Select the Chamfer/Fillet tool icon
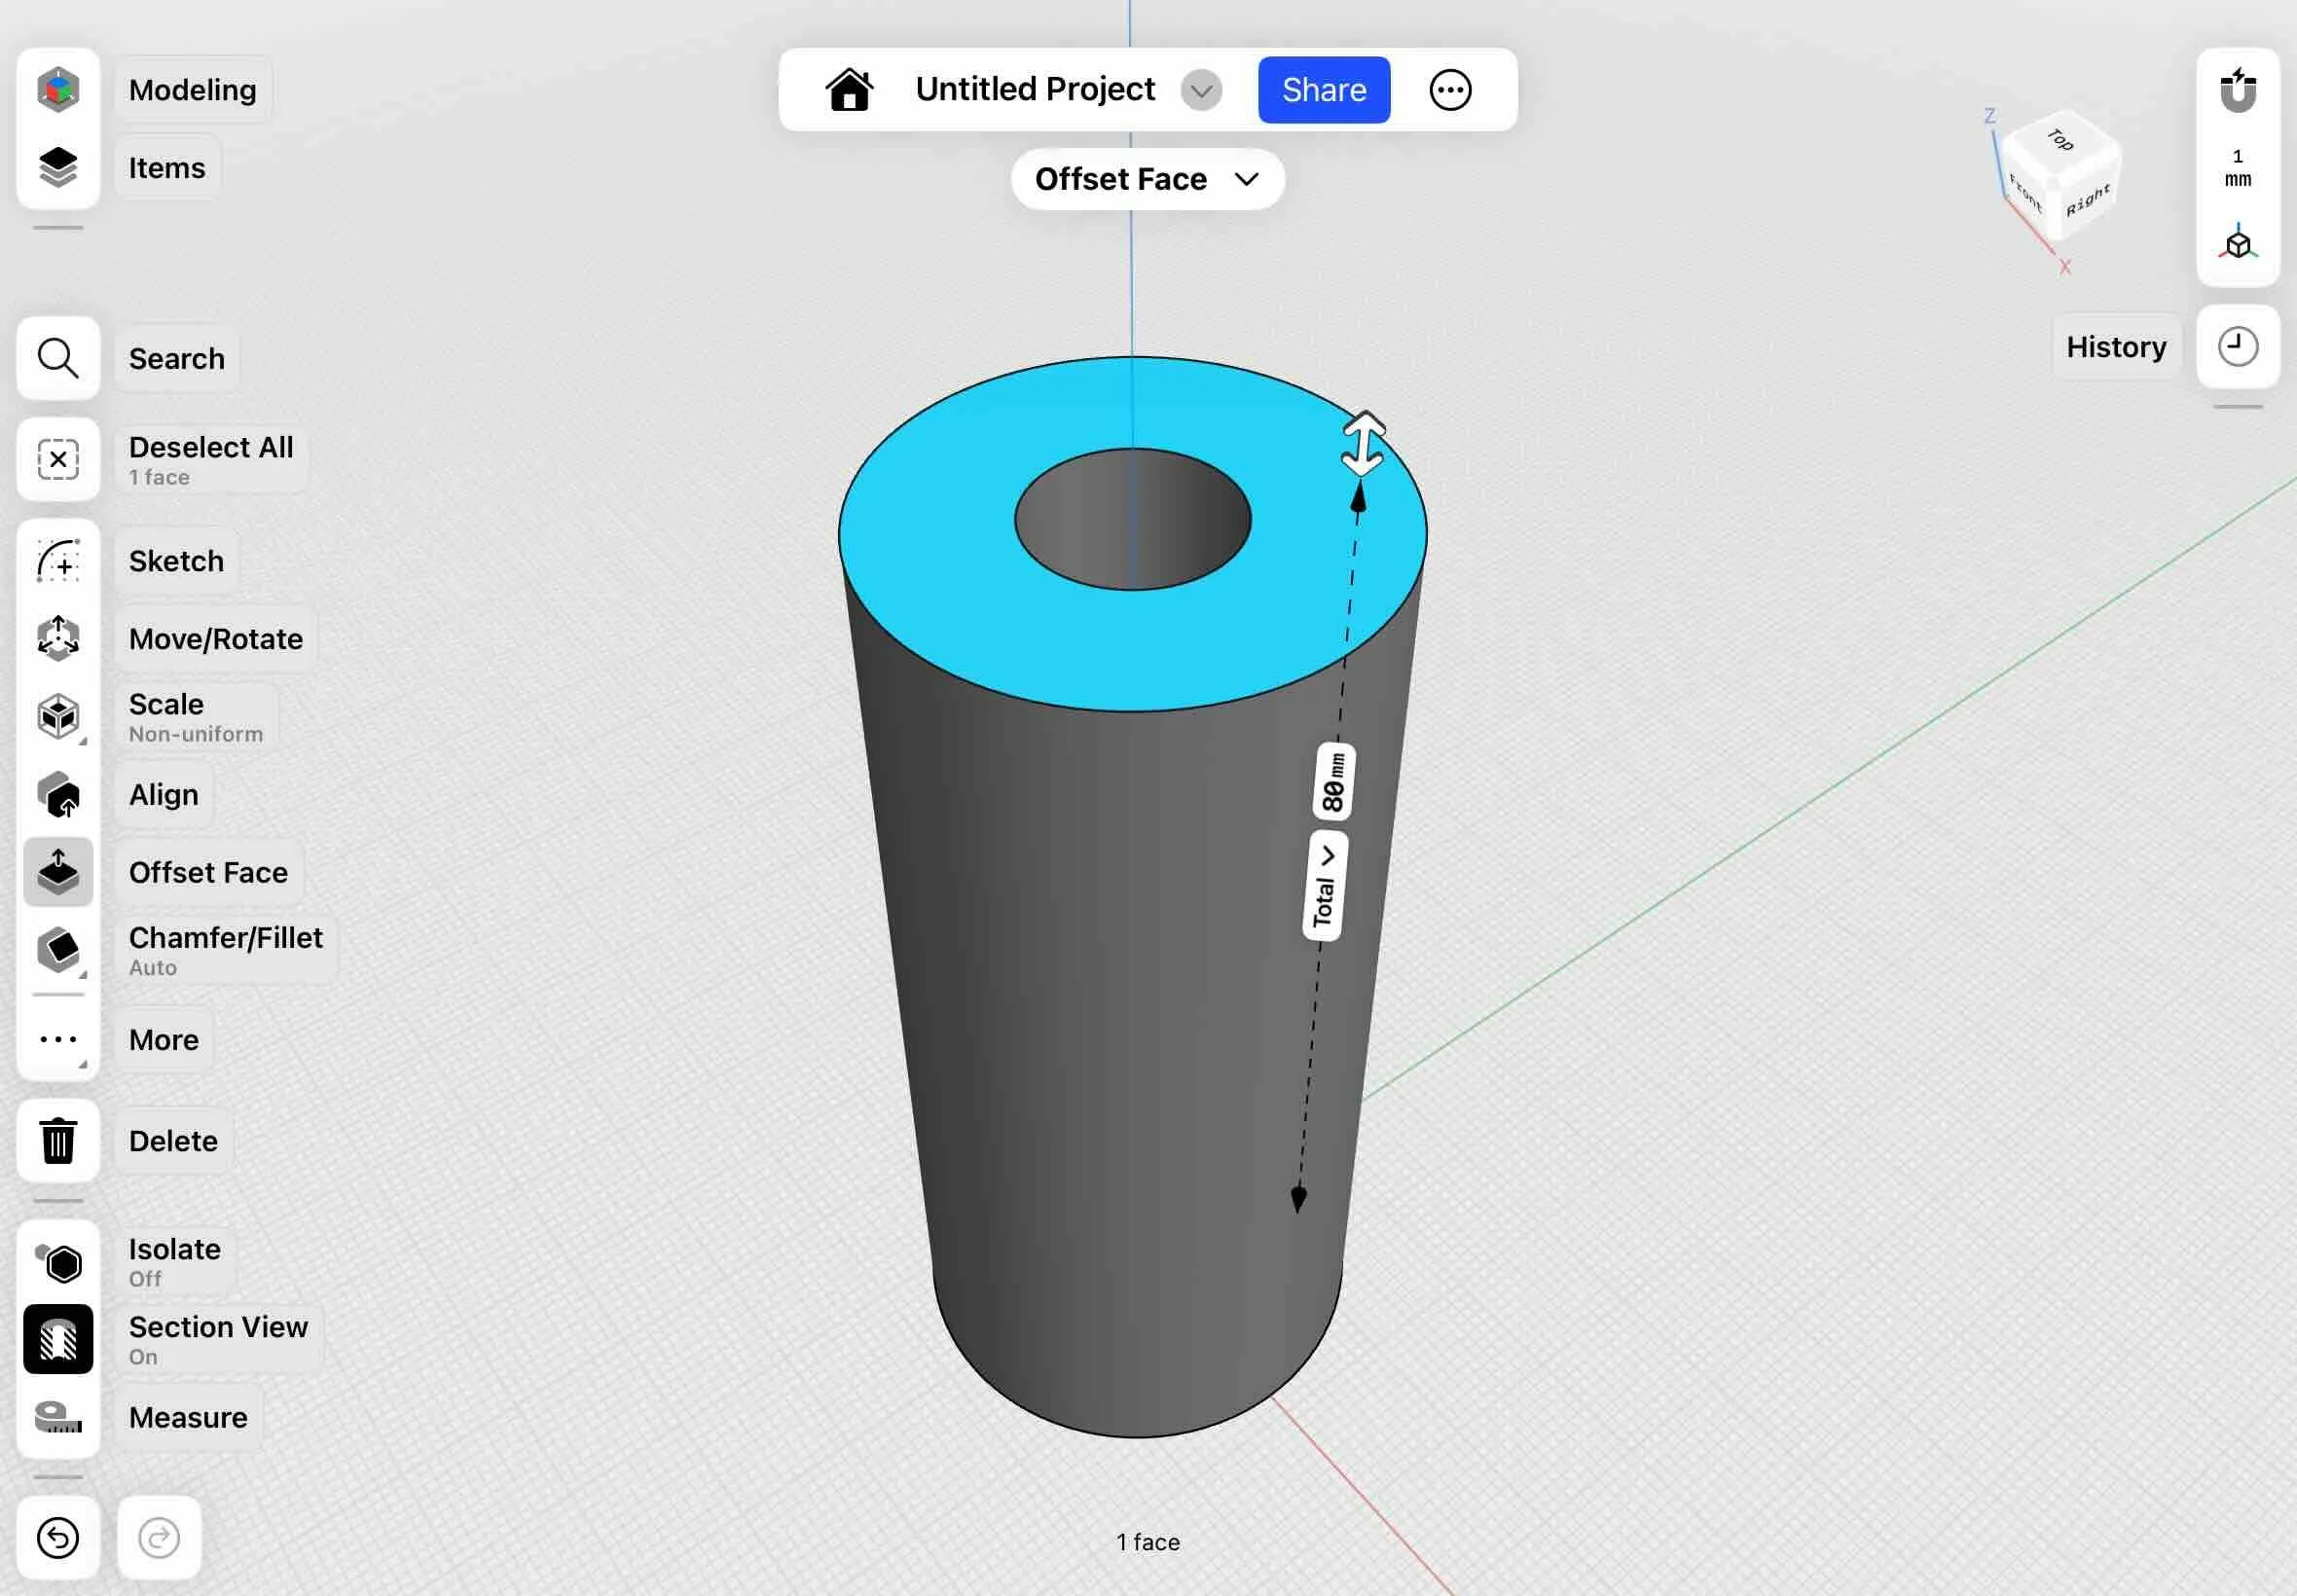 point(58,950)
